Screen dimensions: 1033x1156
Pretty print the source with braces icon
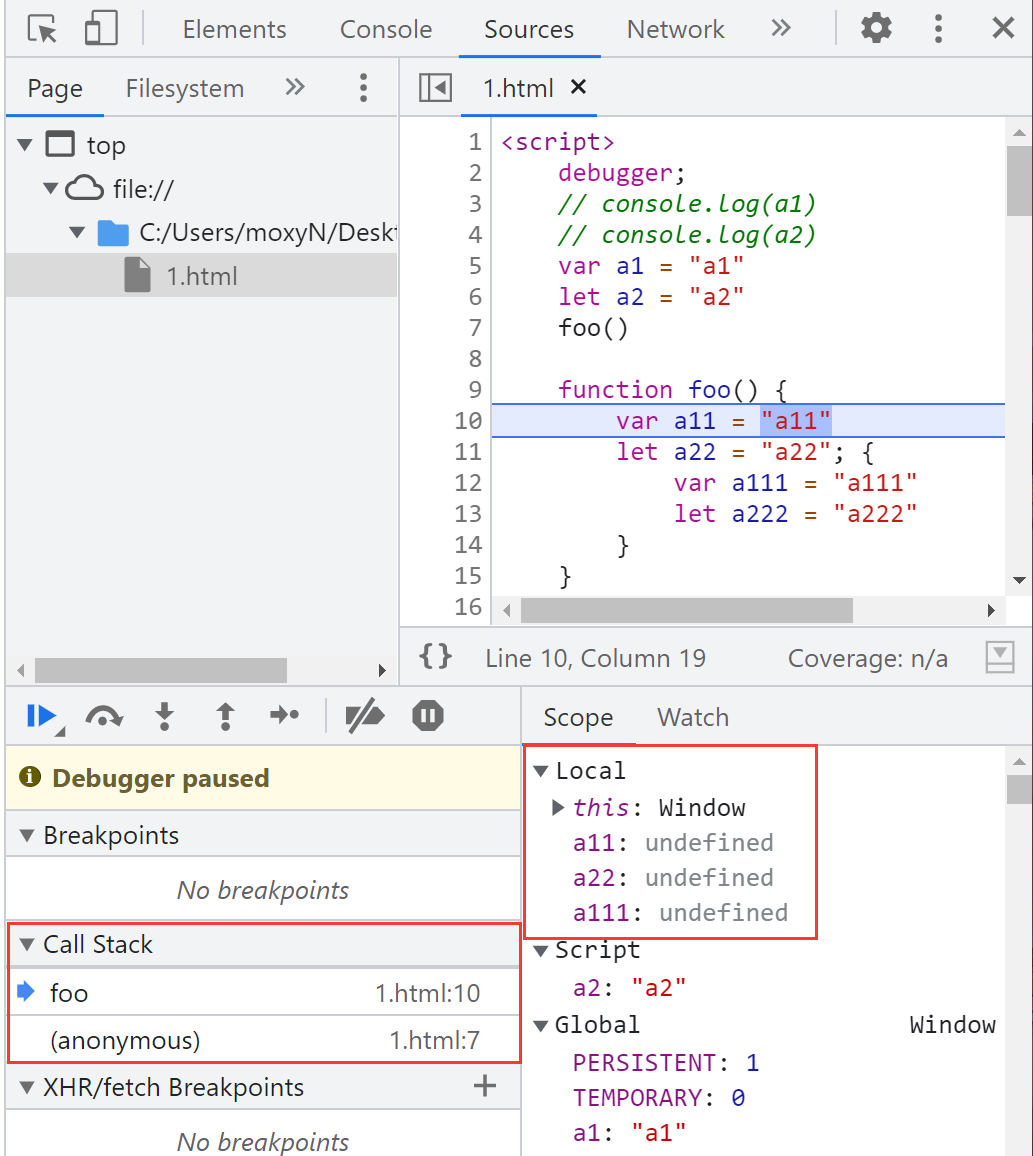[436, 657]
